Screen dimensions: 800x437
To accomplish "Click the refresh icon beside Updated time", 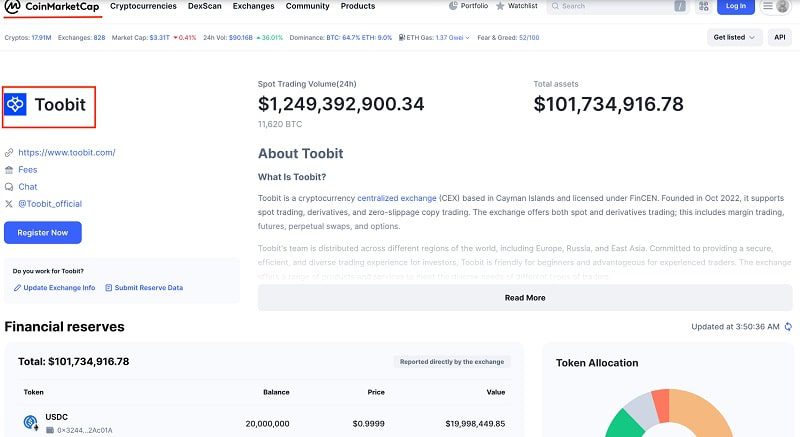I will point(788,327).
